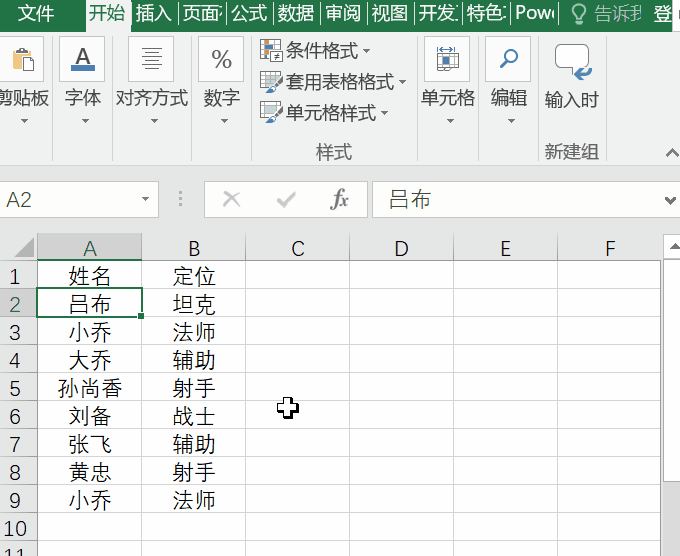
Task: Select column B header
Action: click(193, 249)
